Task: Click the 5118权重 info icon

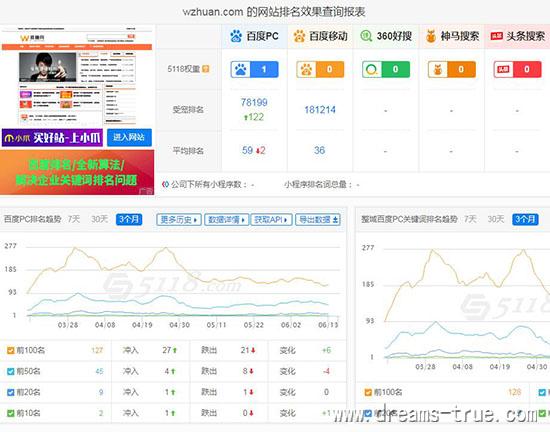Action: [206, 69]
